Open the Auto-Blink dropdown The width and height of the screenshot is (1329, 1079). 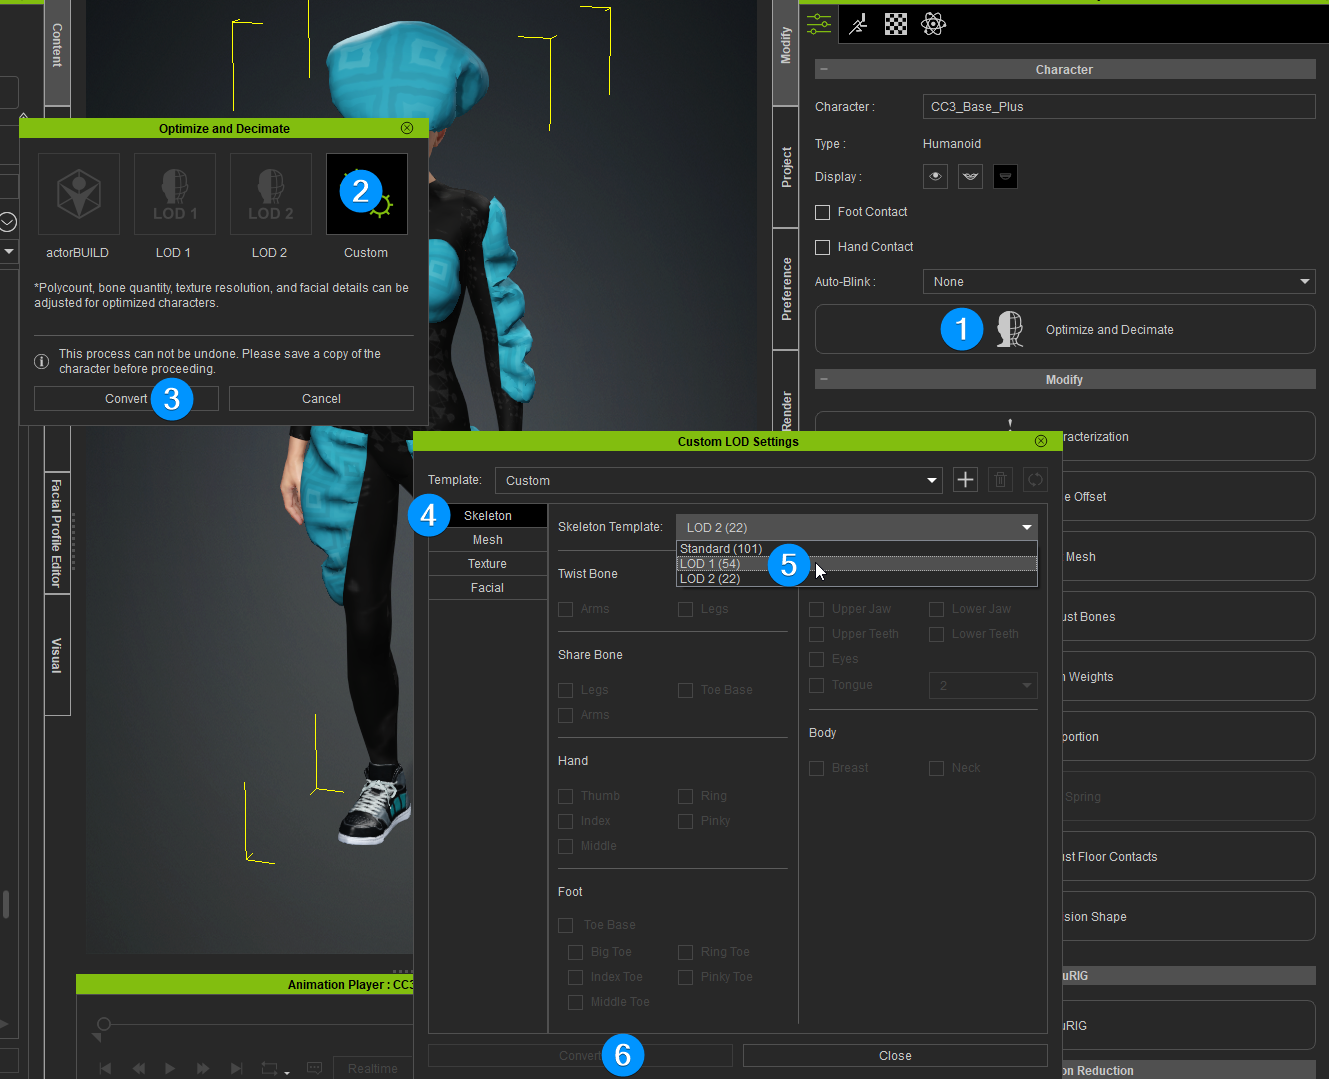point(1119,282)
